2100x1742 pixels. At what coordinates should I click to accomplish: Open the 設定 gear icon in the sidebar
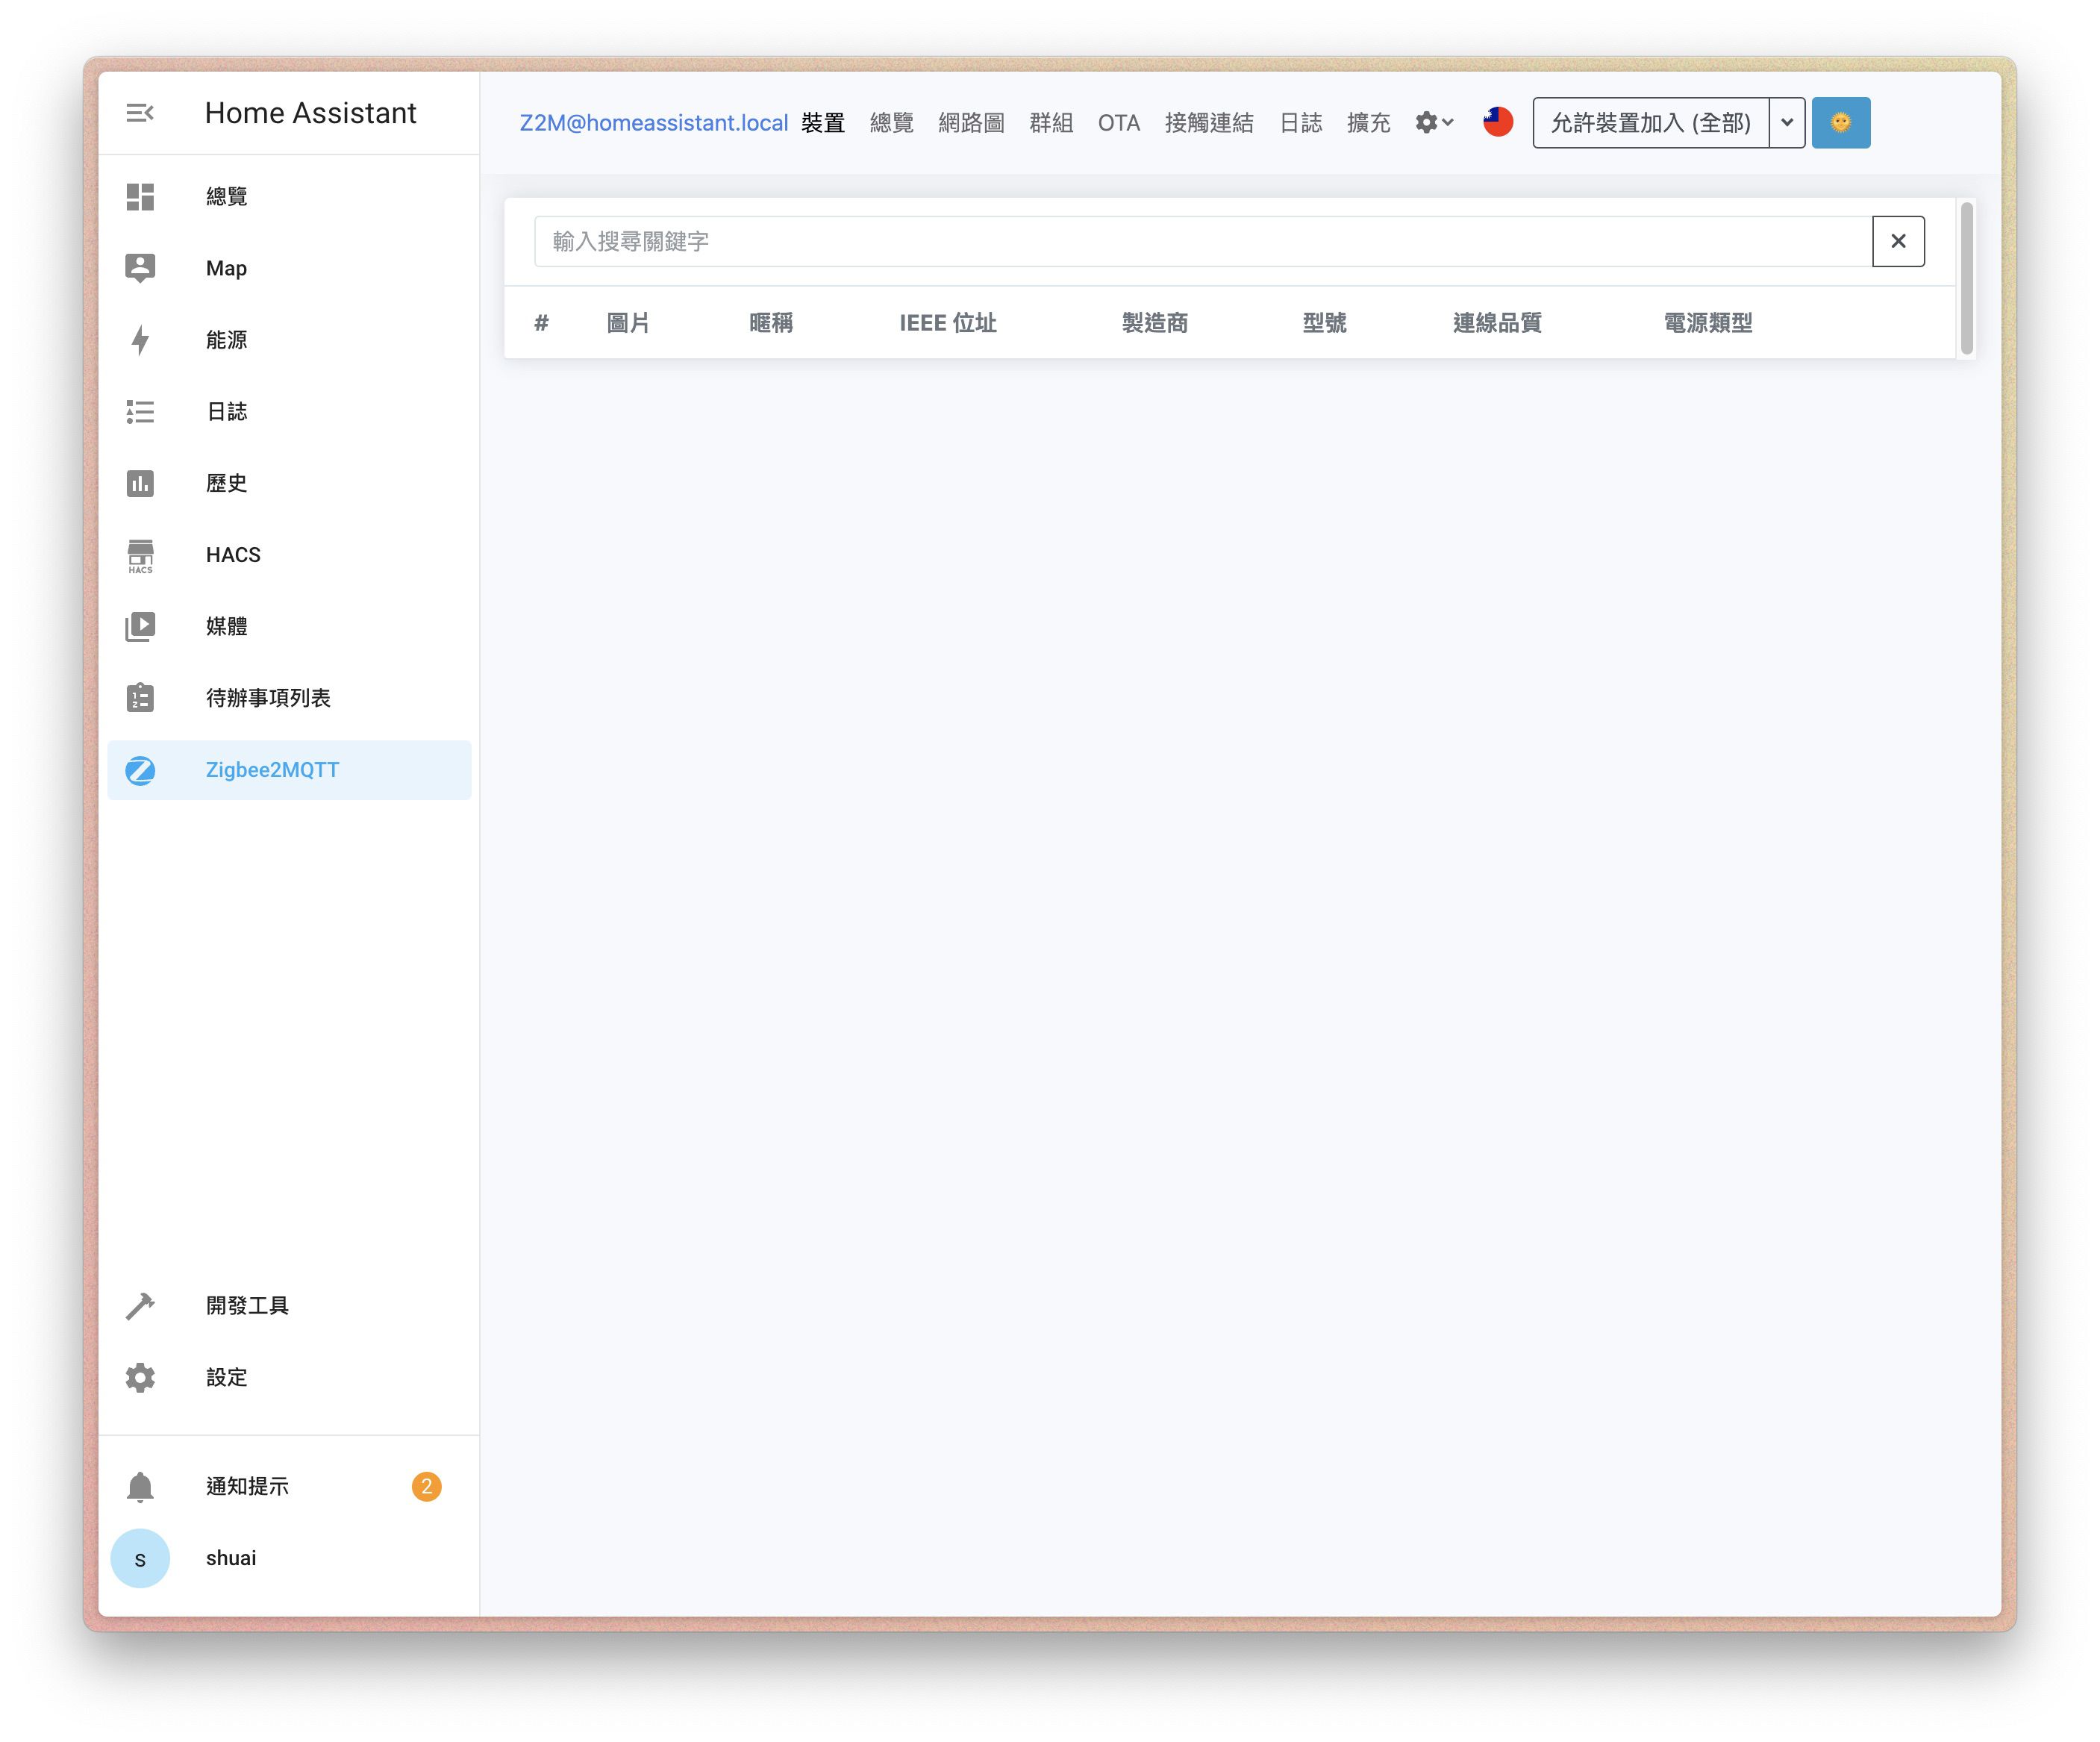point(140,1378)
